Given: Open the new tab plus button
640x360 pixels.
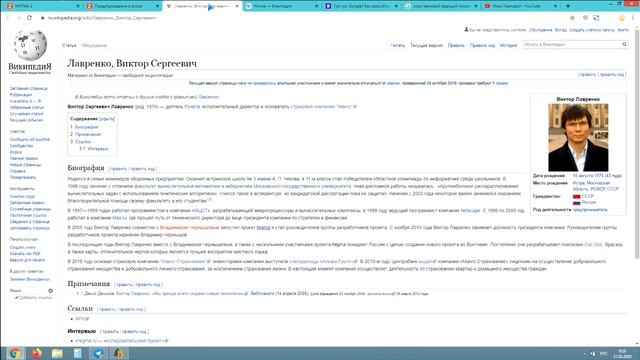Looking at the screenshot, I should point(568,6).
